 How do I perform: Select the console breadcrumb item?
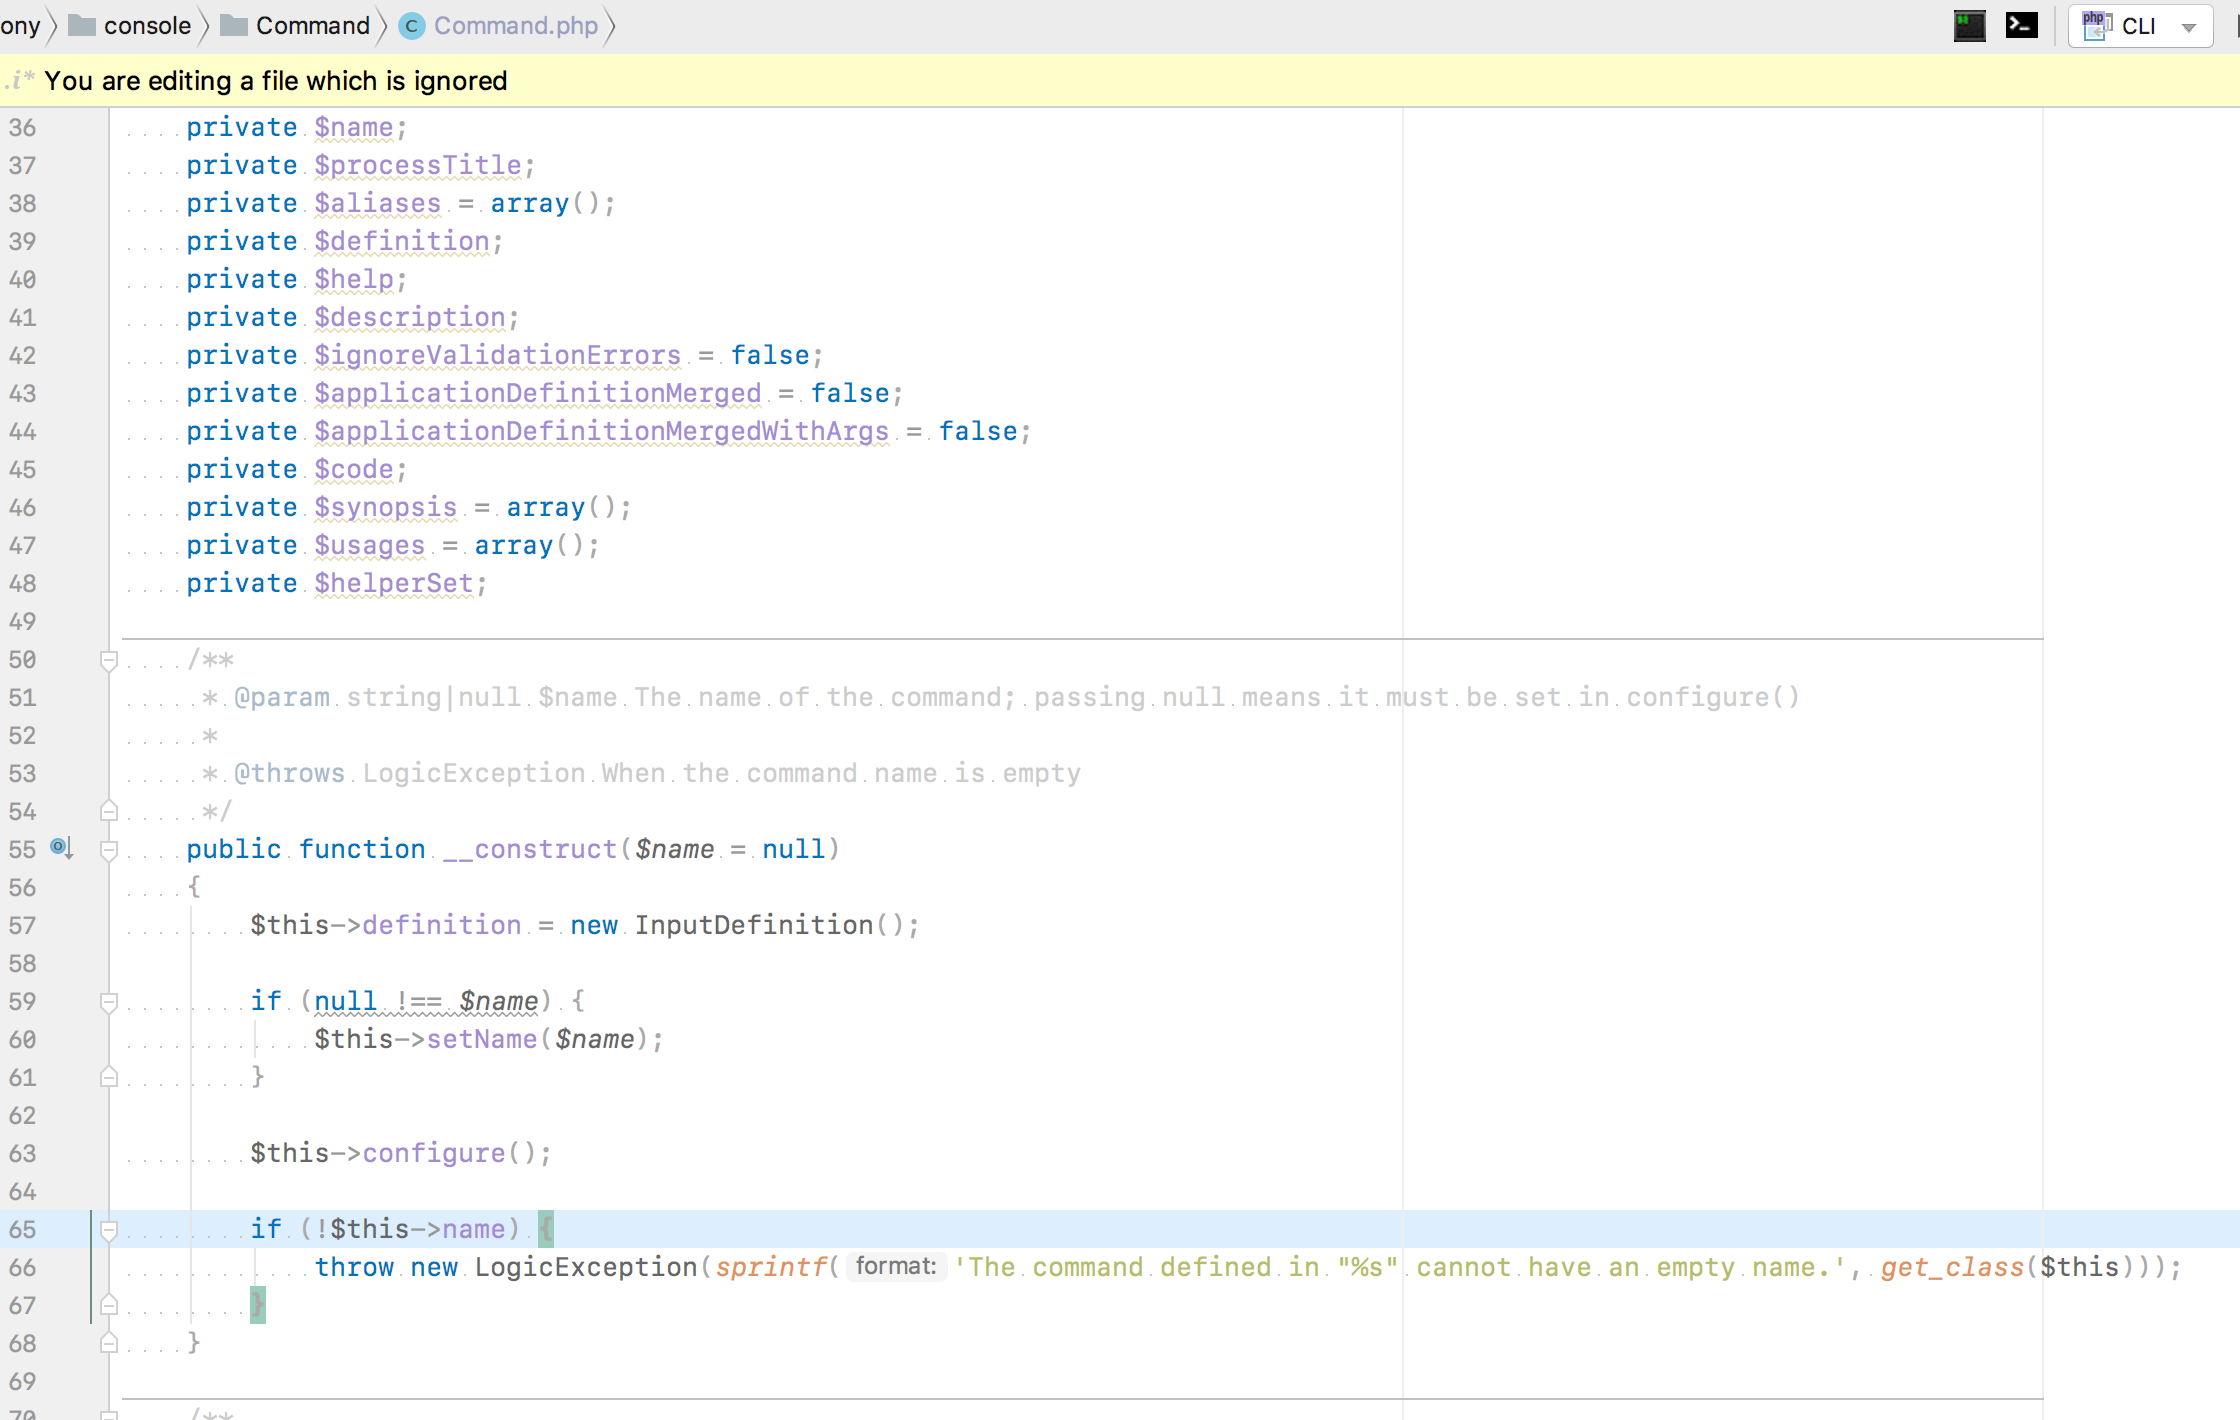147,26
